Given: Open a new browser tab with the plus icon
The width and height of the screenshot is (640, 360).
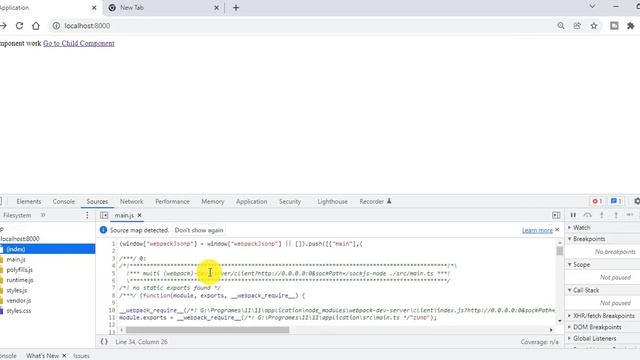Looking at the screenshot, I should [236, 8].
